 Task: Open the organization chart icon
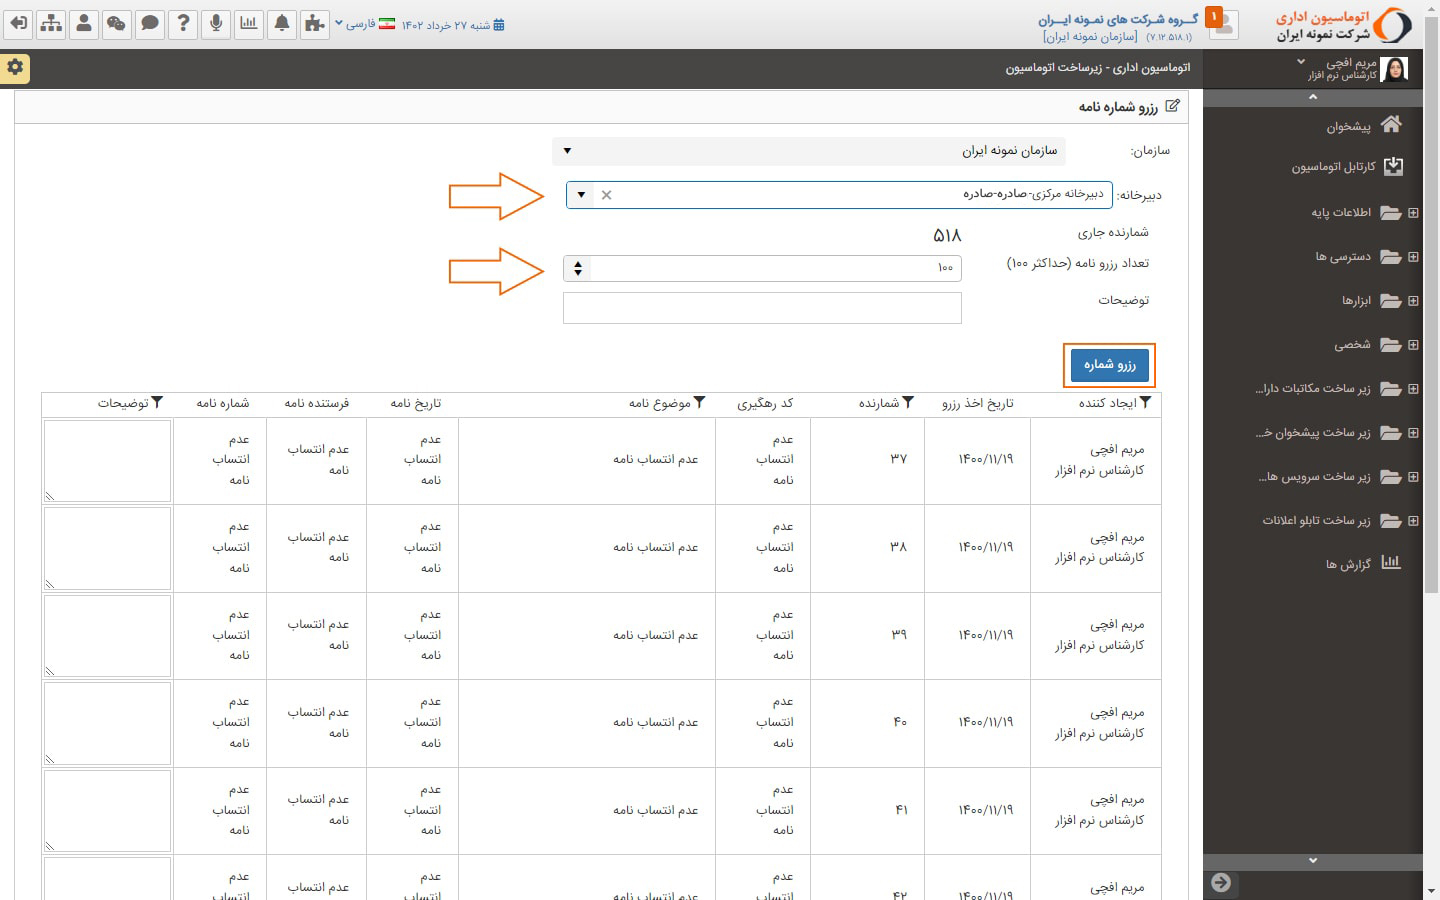(x=51, y=23)
